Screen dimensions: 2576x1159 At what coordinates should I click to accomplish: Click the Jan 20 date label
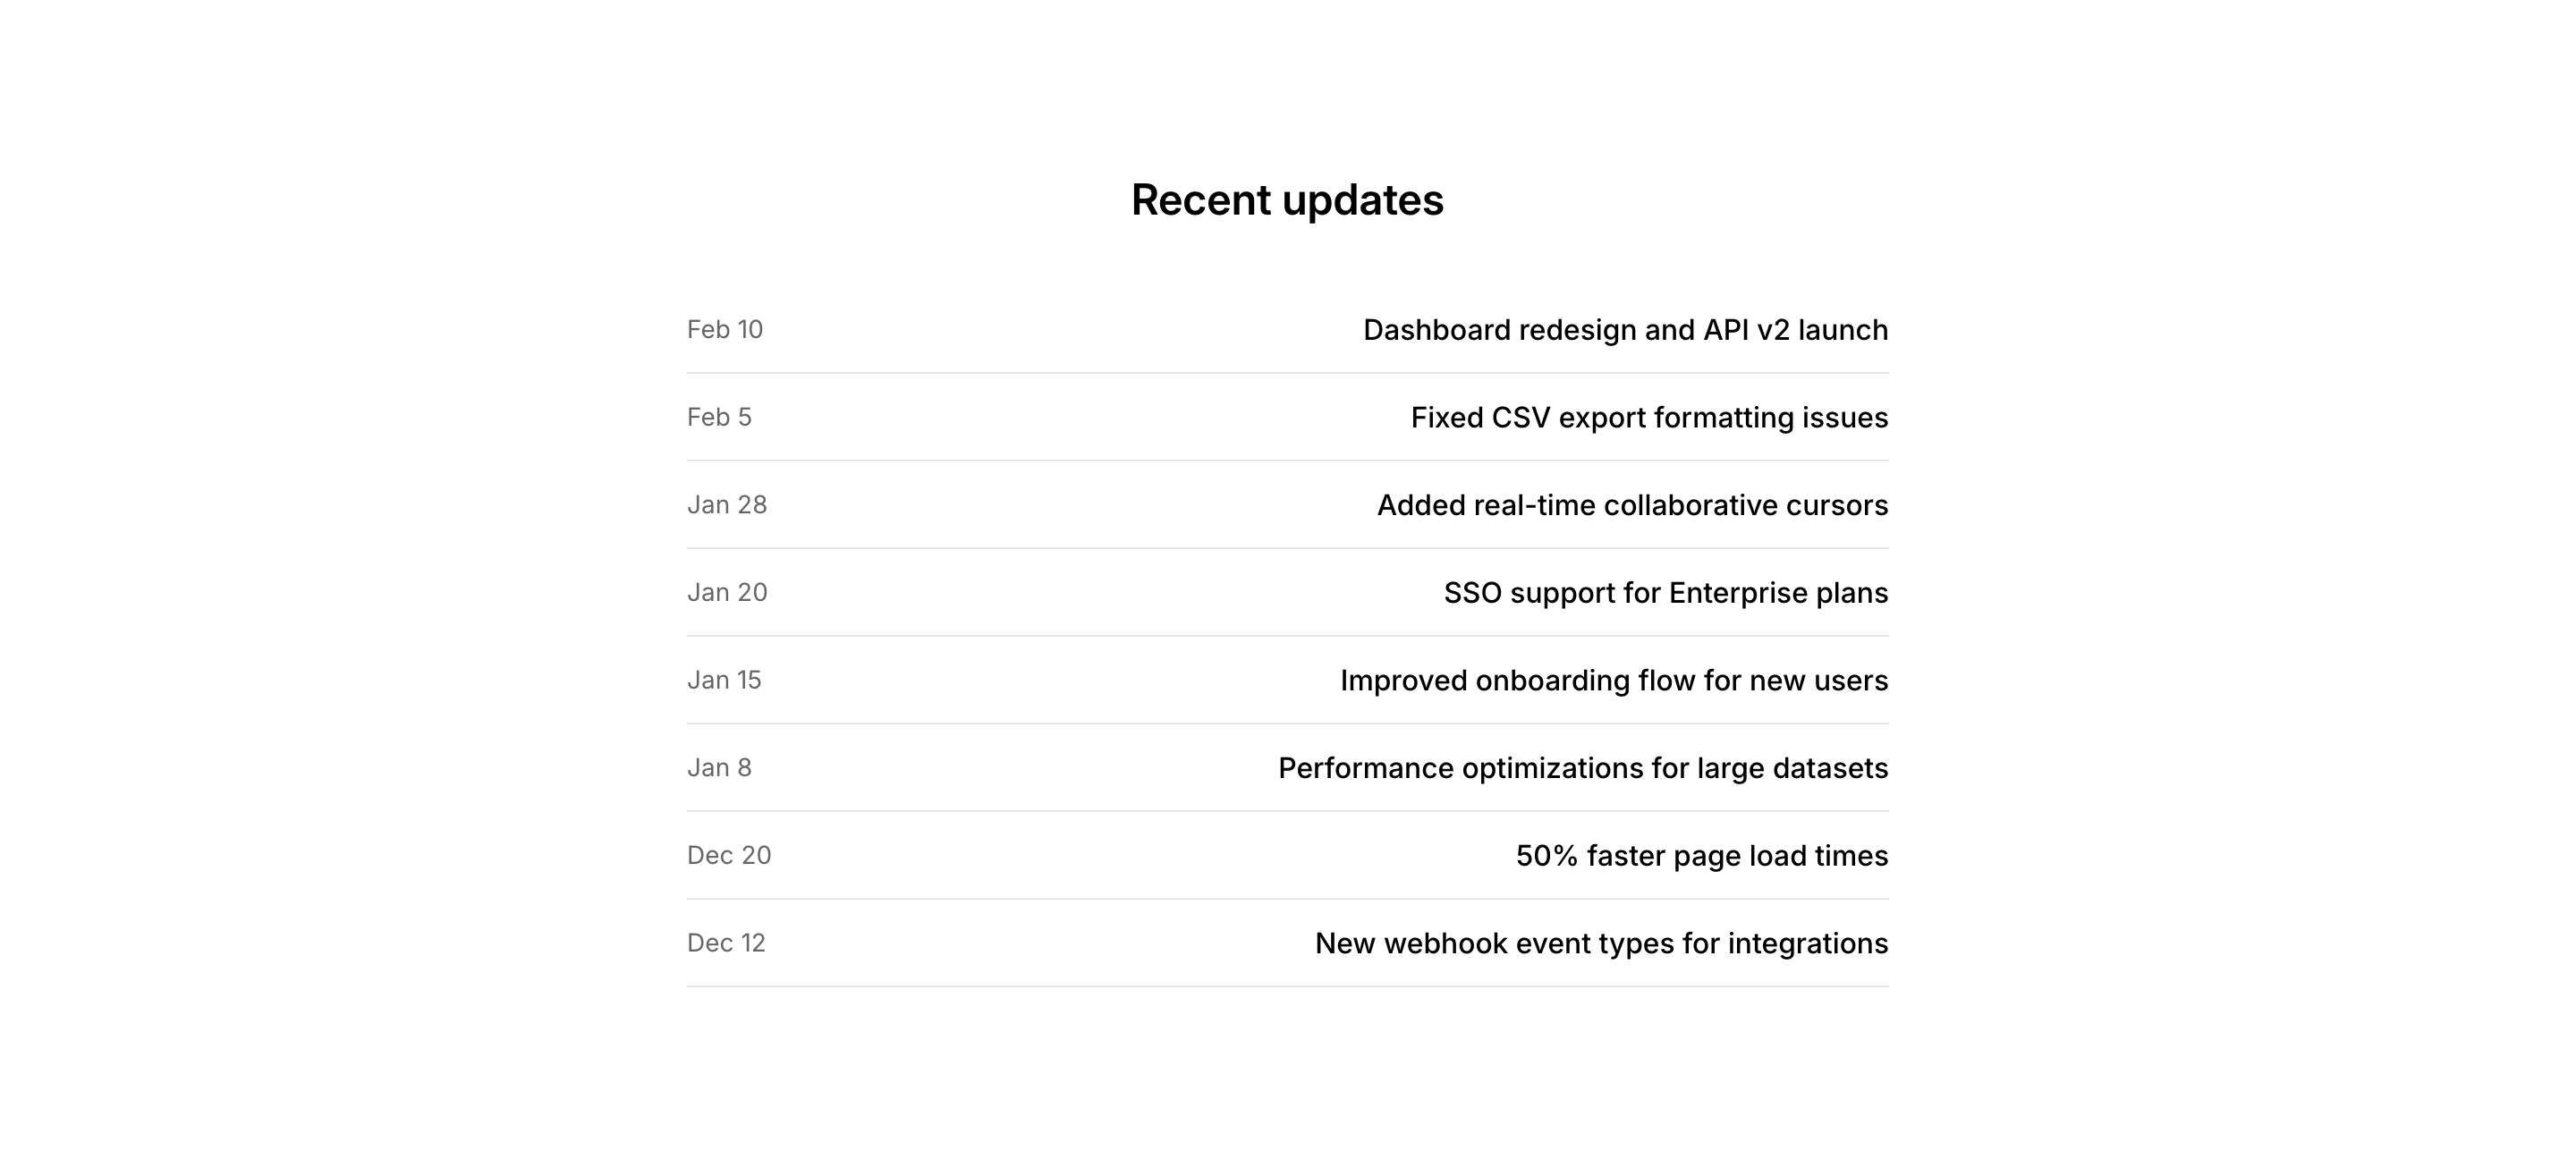click(727, 593)
